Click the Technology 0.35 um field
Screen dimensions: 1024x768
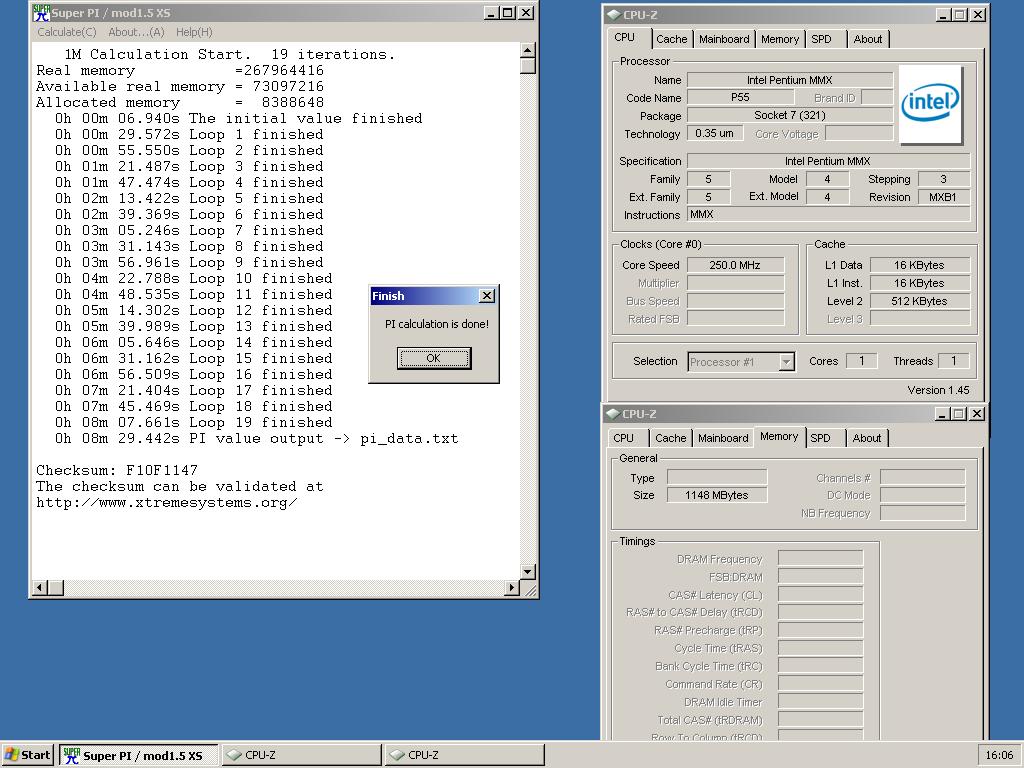pyautogui.click(x=714, y=133)
